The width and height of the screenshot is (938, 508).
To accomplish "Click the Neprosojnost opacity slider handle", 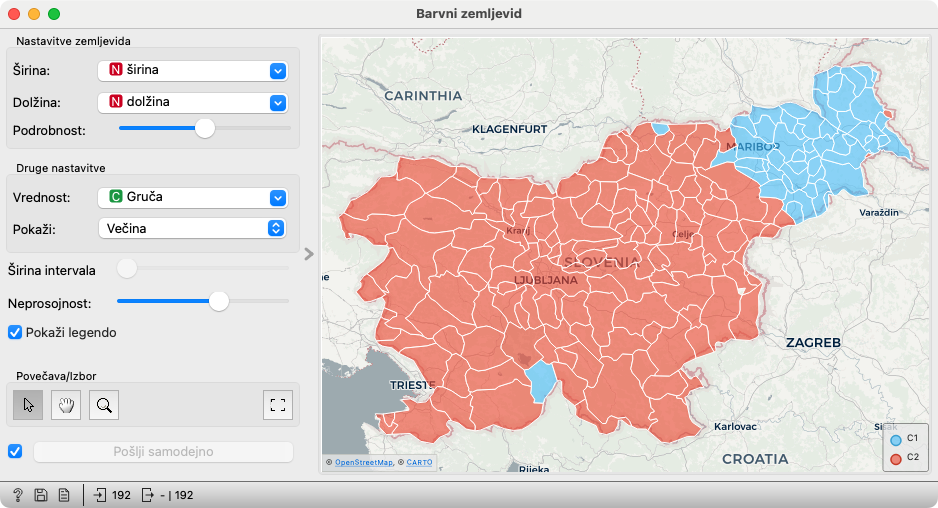I will tap(219, 300).
